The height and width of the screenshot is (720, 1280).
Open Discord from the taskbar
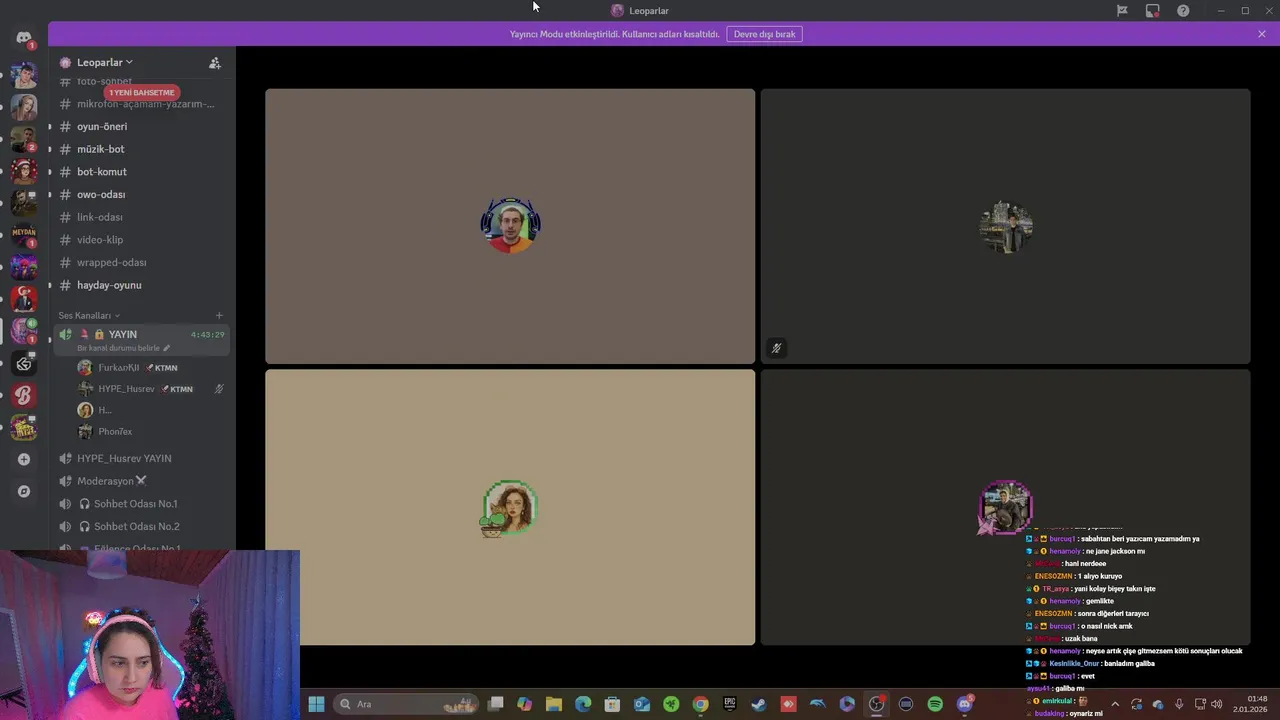pyautogui.click(x=964, y=704)
